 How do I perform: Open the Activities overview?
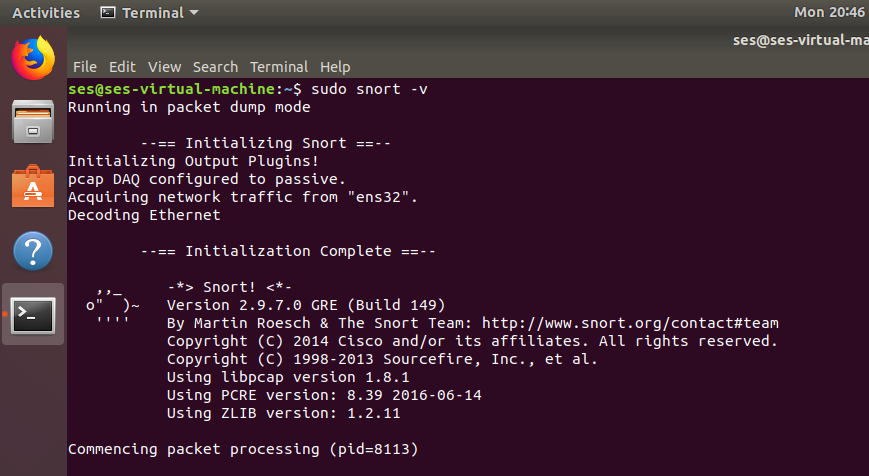click(x=46, y=13)
